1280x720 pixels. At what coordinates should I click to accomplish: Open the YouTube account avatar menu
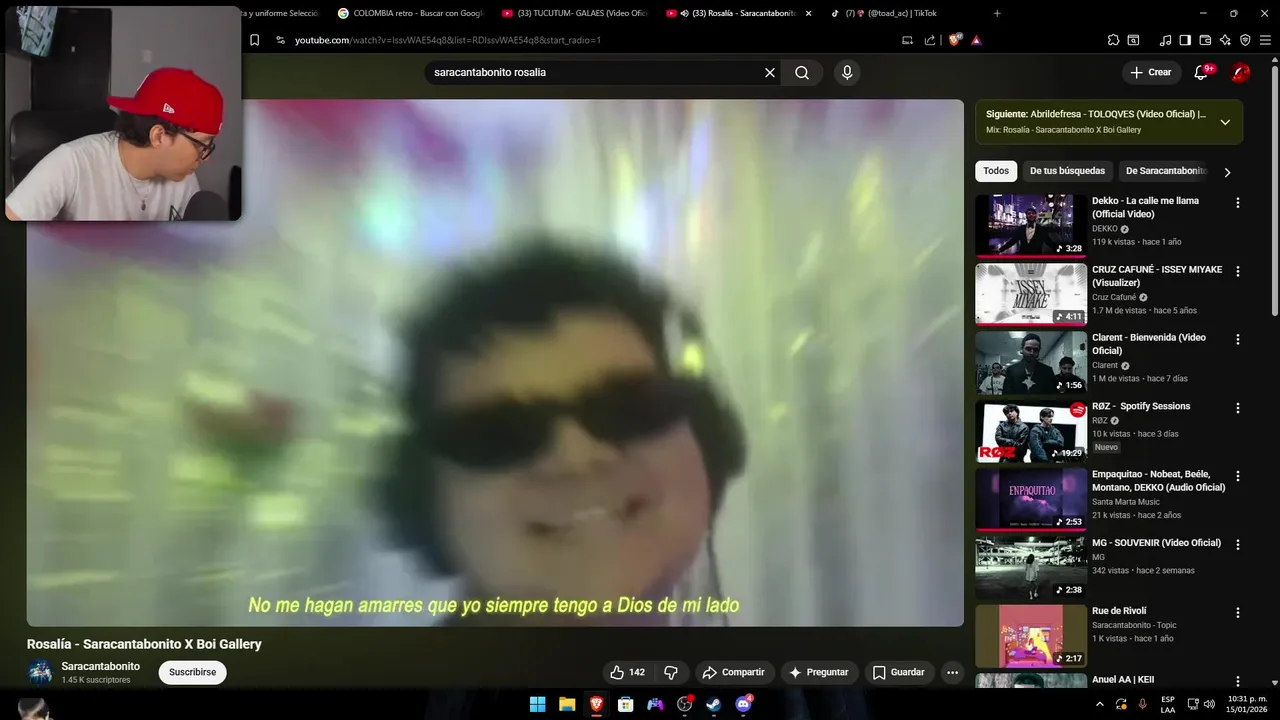(1240, 72)
